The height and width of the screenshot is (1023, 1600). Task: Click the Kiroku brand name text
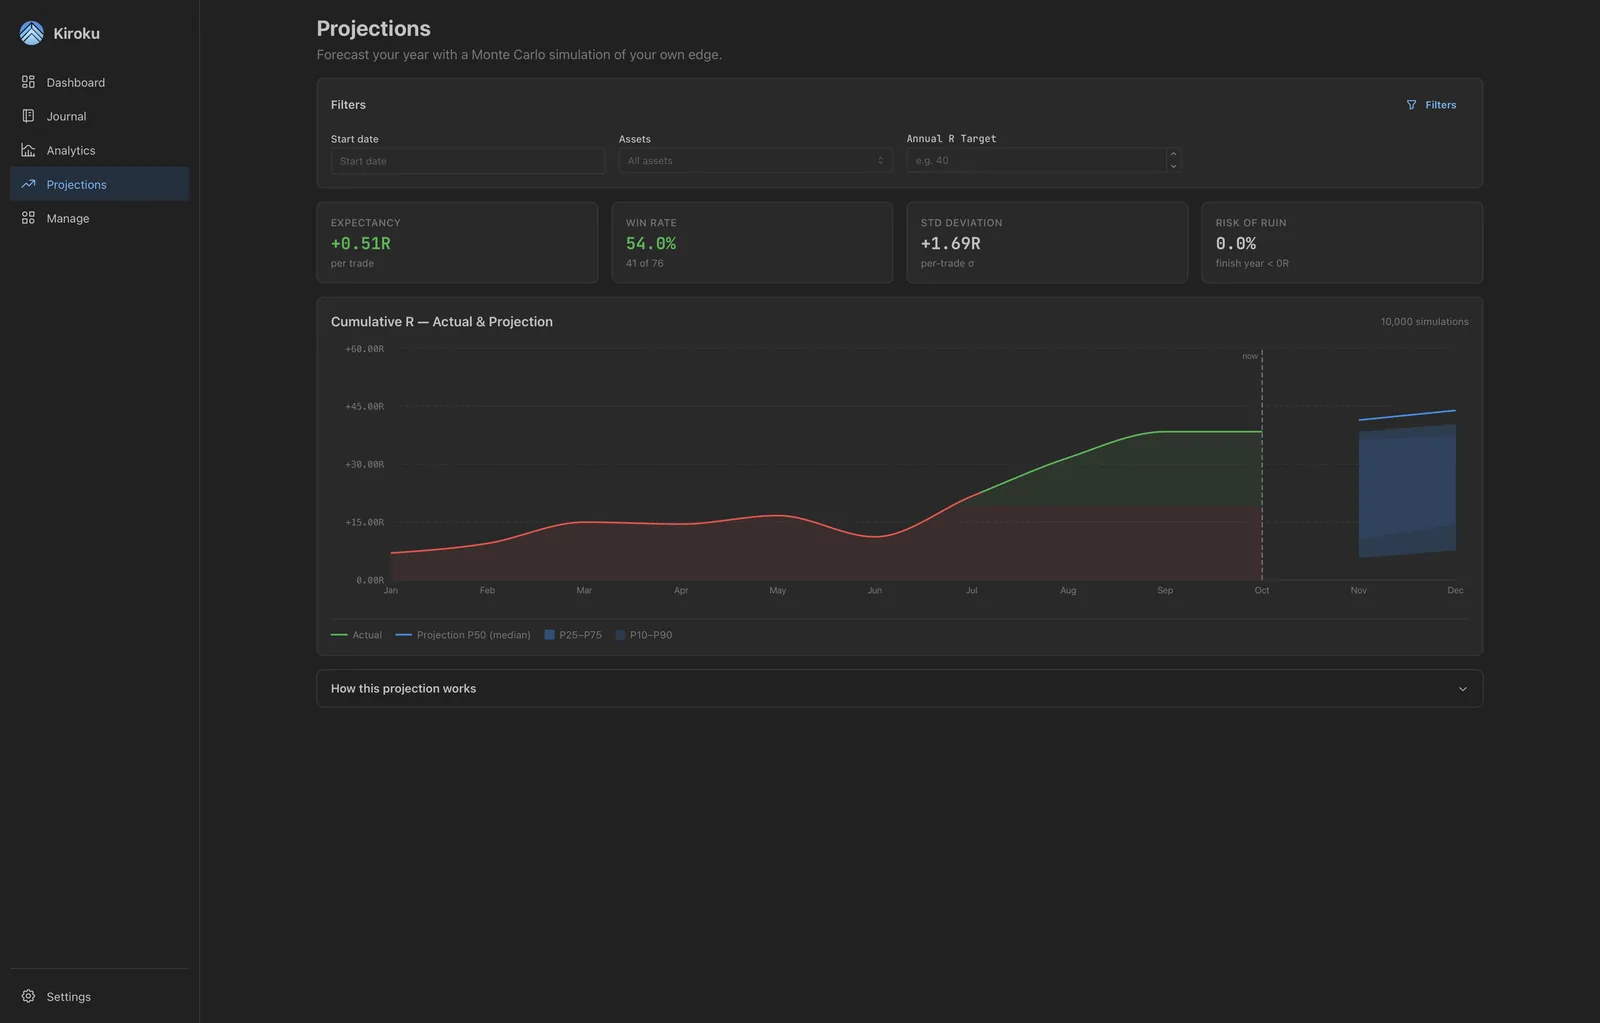point(76,34)
